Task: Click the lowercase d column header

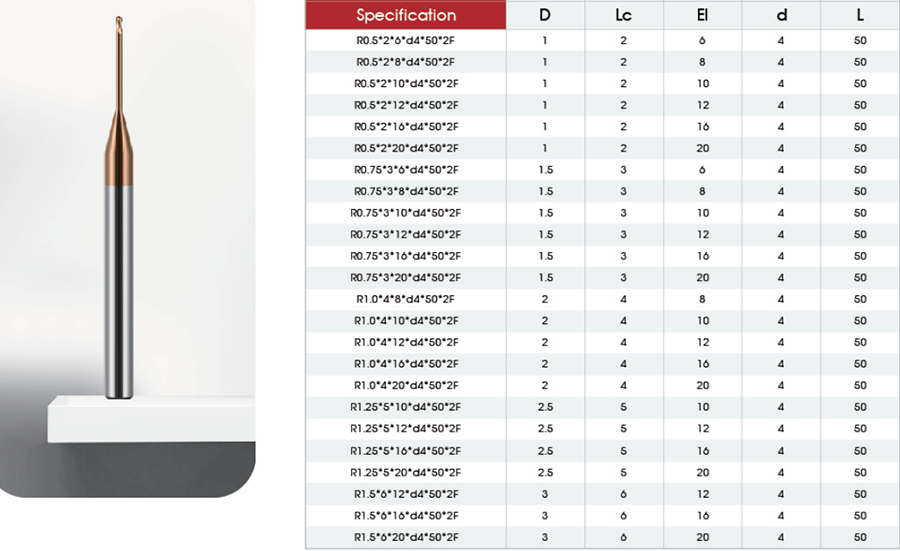Action: pos(781,15)
